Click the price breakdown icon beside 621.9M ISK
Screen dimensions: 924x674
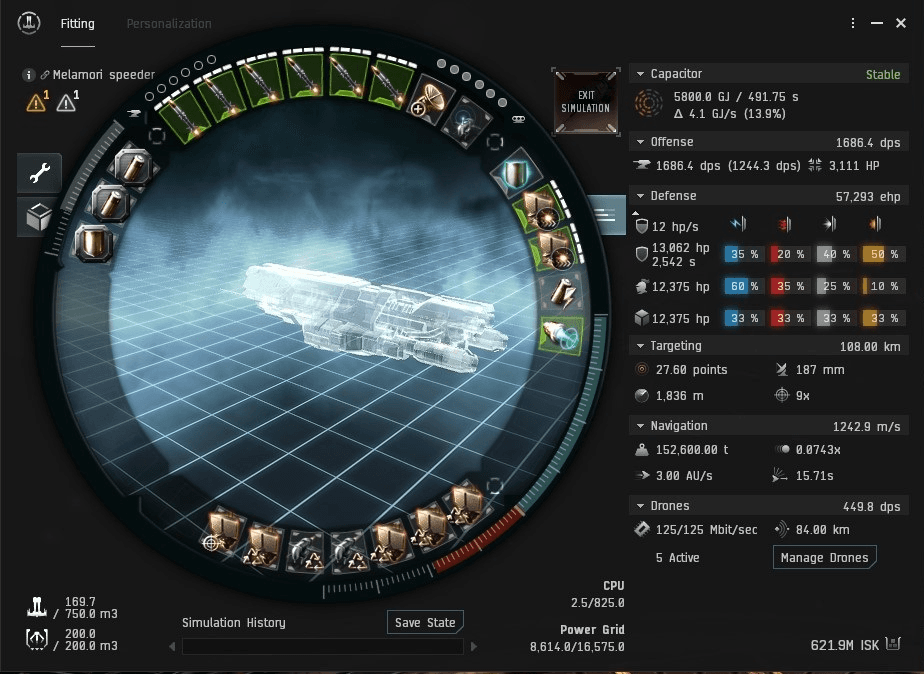tap(893, 643)
